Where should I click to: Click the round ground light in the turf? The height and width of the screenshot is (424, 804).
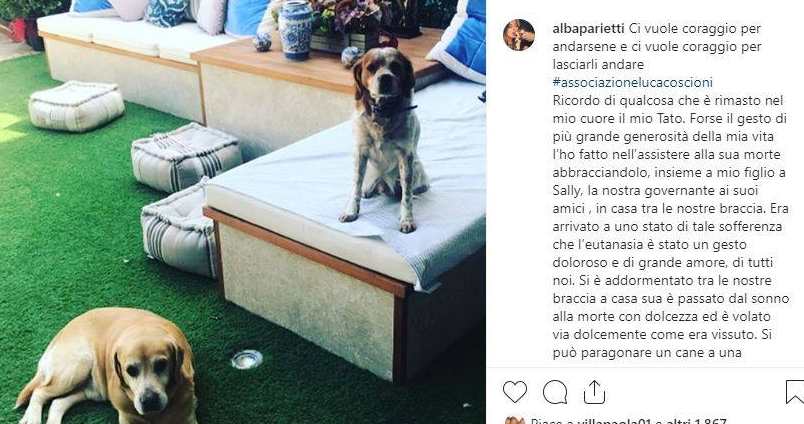coord(247,359)
